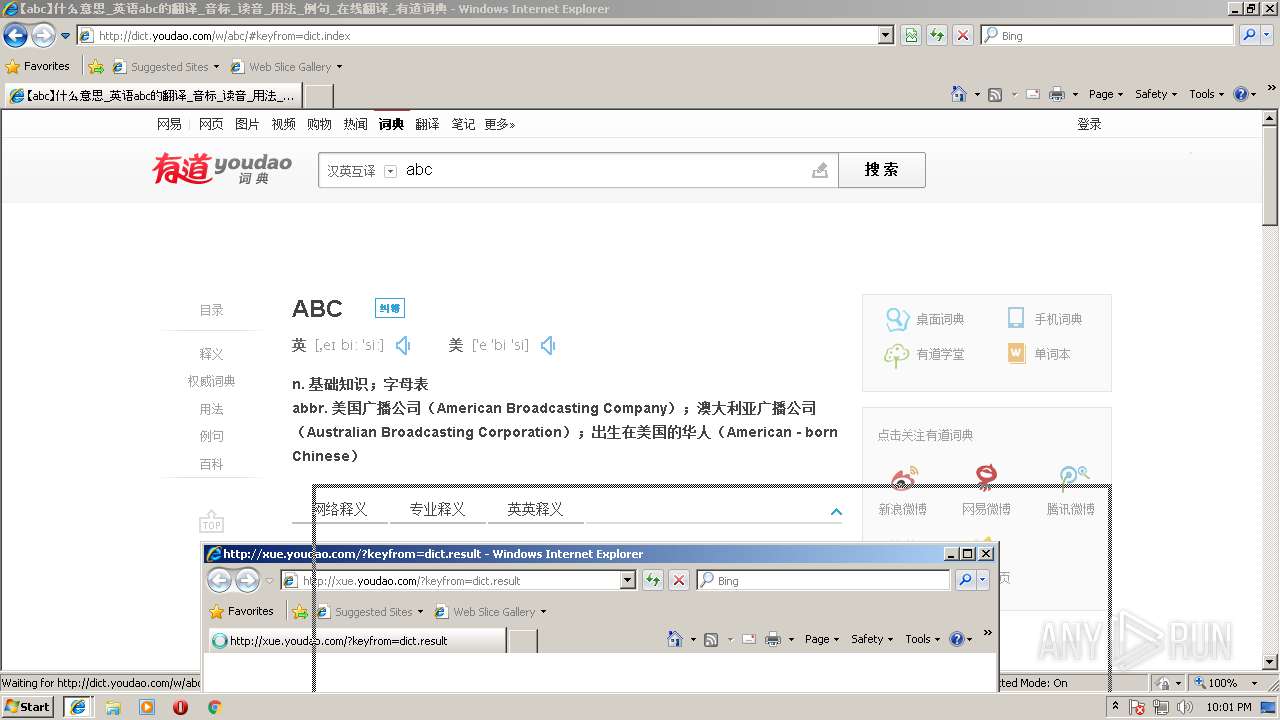Click the Home icon in xue.youdao popup window
Screen dimensions: 1280x720
675,639
